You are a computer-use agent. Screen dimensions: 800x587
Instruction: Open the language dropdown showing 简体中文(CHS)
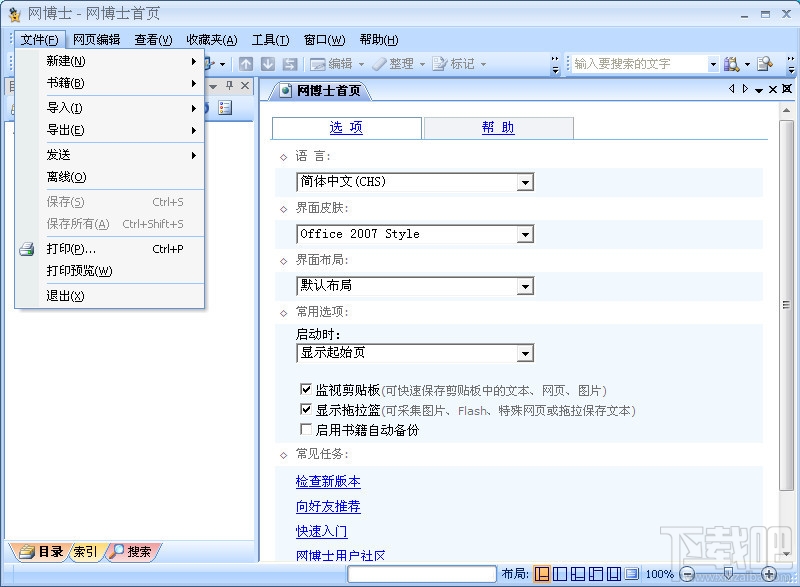tap(526, 182)
